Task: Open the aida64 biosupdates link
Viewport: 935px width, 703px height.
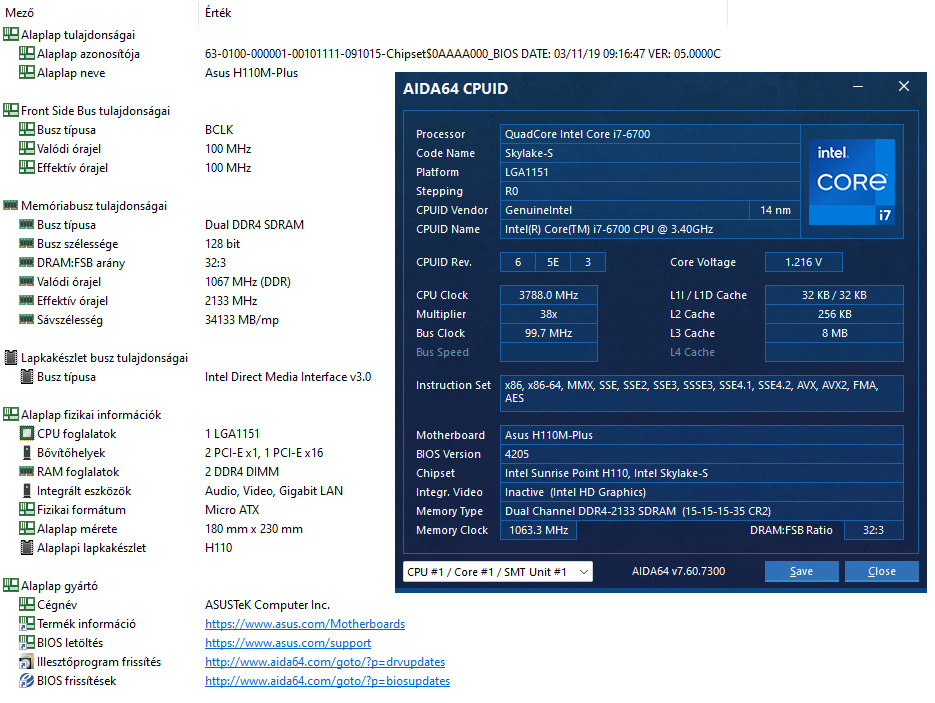Action: pos(327,681)
